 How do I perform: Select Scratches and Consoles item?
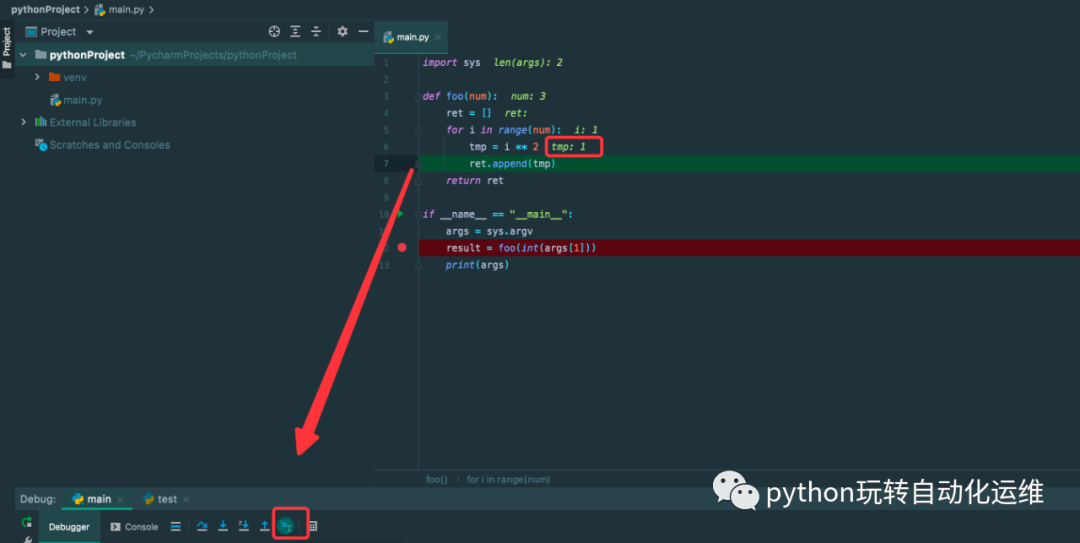(x=103, y=145)
